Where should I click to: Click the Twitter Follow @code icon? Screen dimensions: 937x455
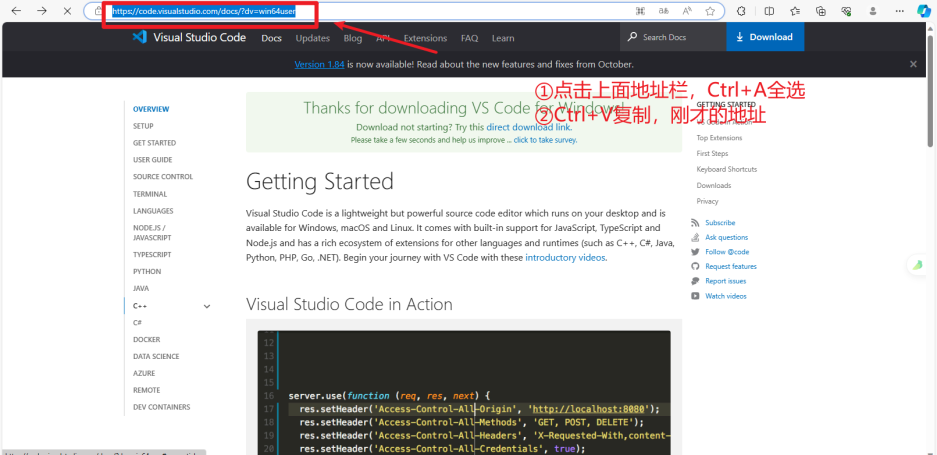click(x=695, y=252)
